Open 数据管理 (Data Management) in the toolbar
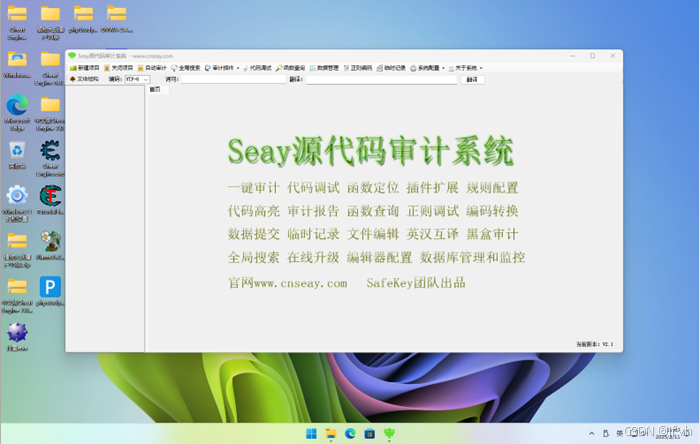 click(324, 68)
